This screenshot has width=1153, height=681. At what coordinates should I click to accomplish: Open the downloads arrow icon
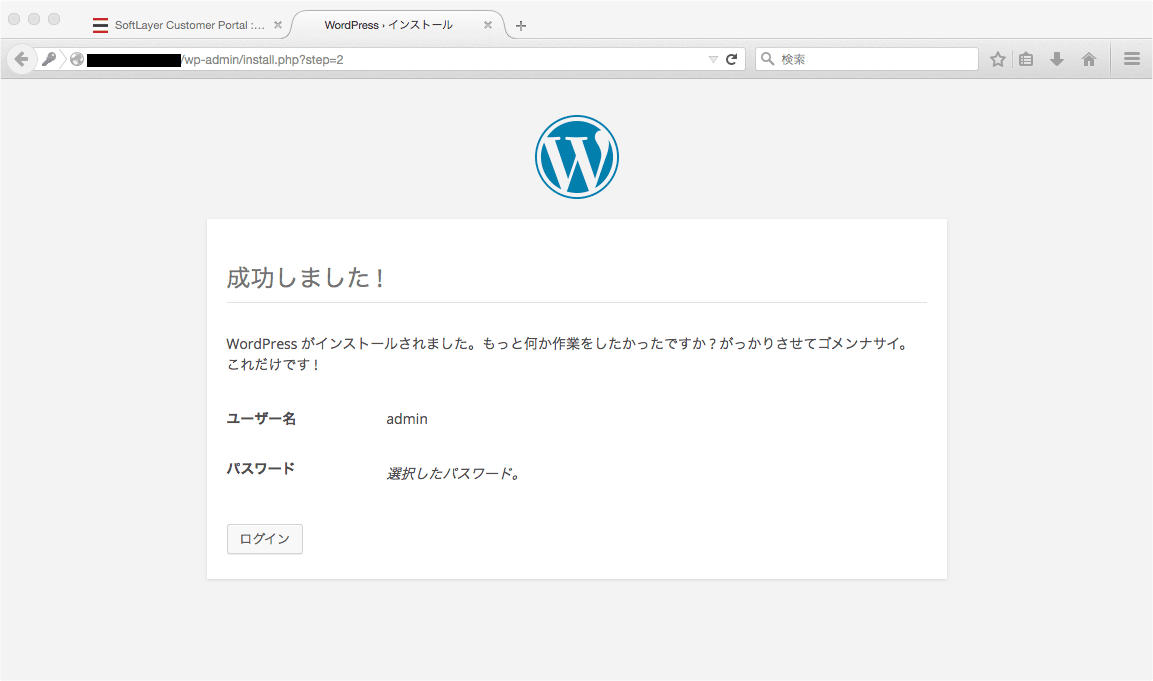click(1057, 60)
